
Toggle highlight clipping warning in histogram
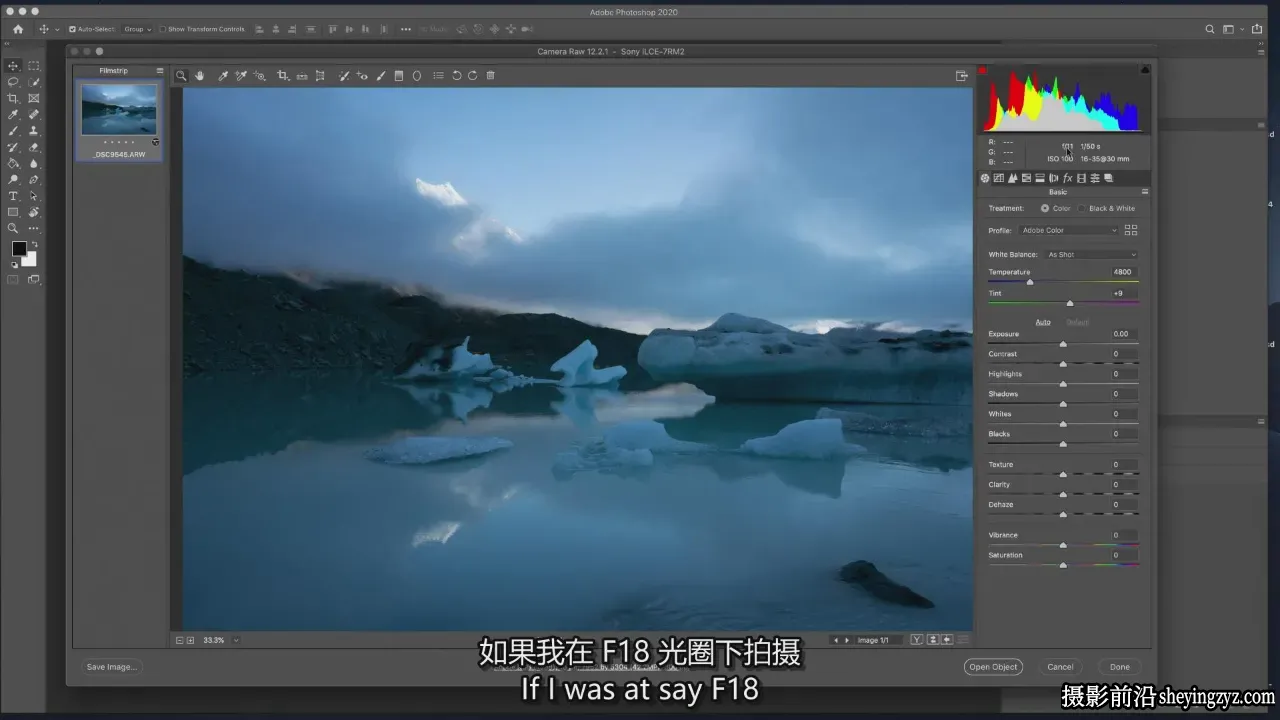point(1145,70)
